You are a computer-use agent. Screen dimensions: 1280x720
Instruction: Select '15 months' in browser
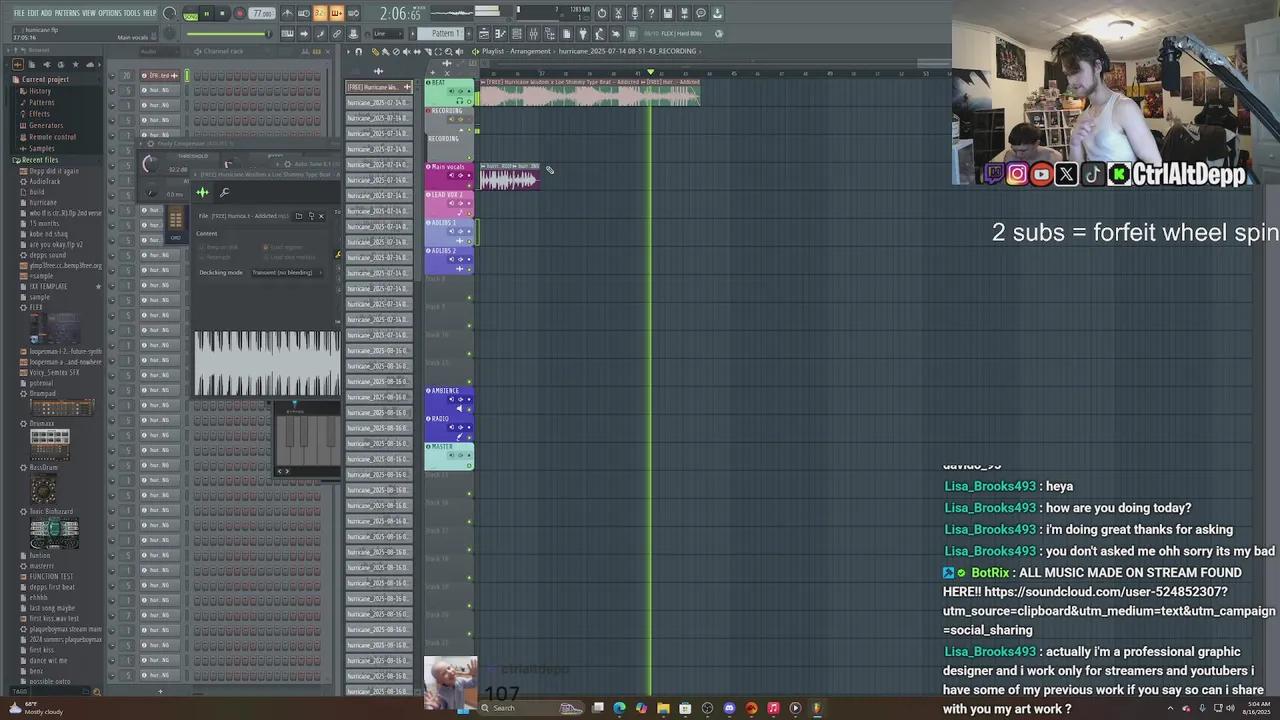pyautogui.click(x=43, y=223)
